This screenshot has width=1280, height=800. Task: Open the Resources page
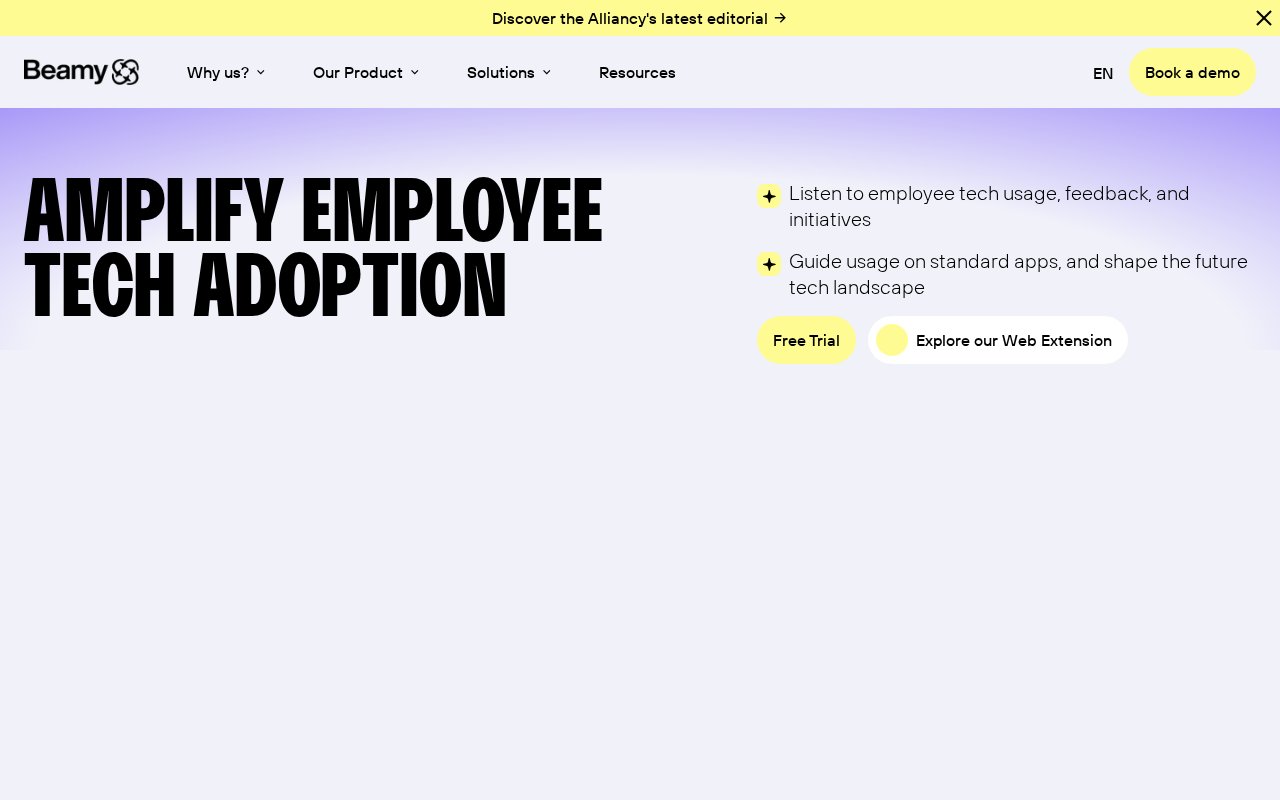pyautogui.click(x=637, y=72)
